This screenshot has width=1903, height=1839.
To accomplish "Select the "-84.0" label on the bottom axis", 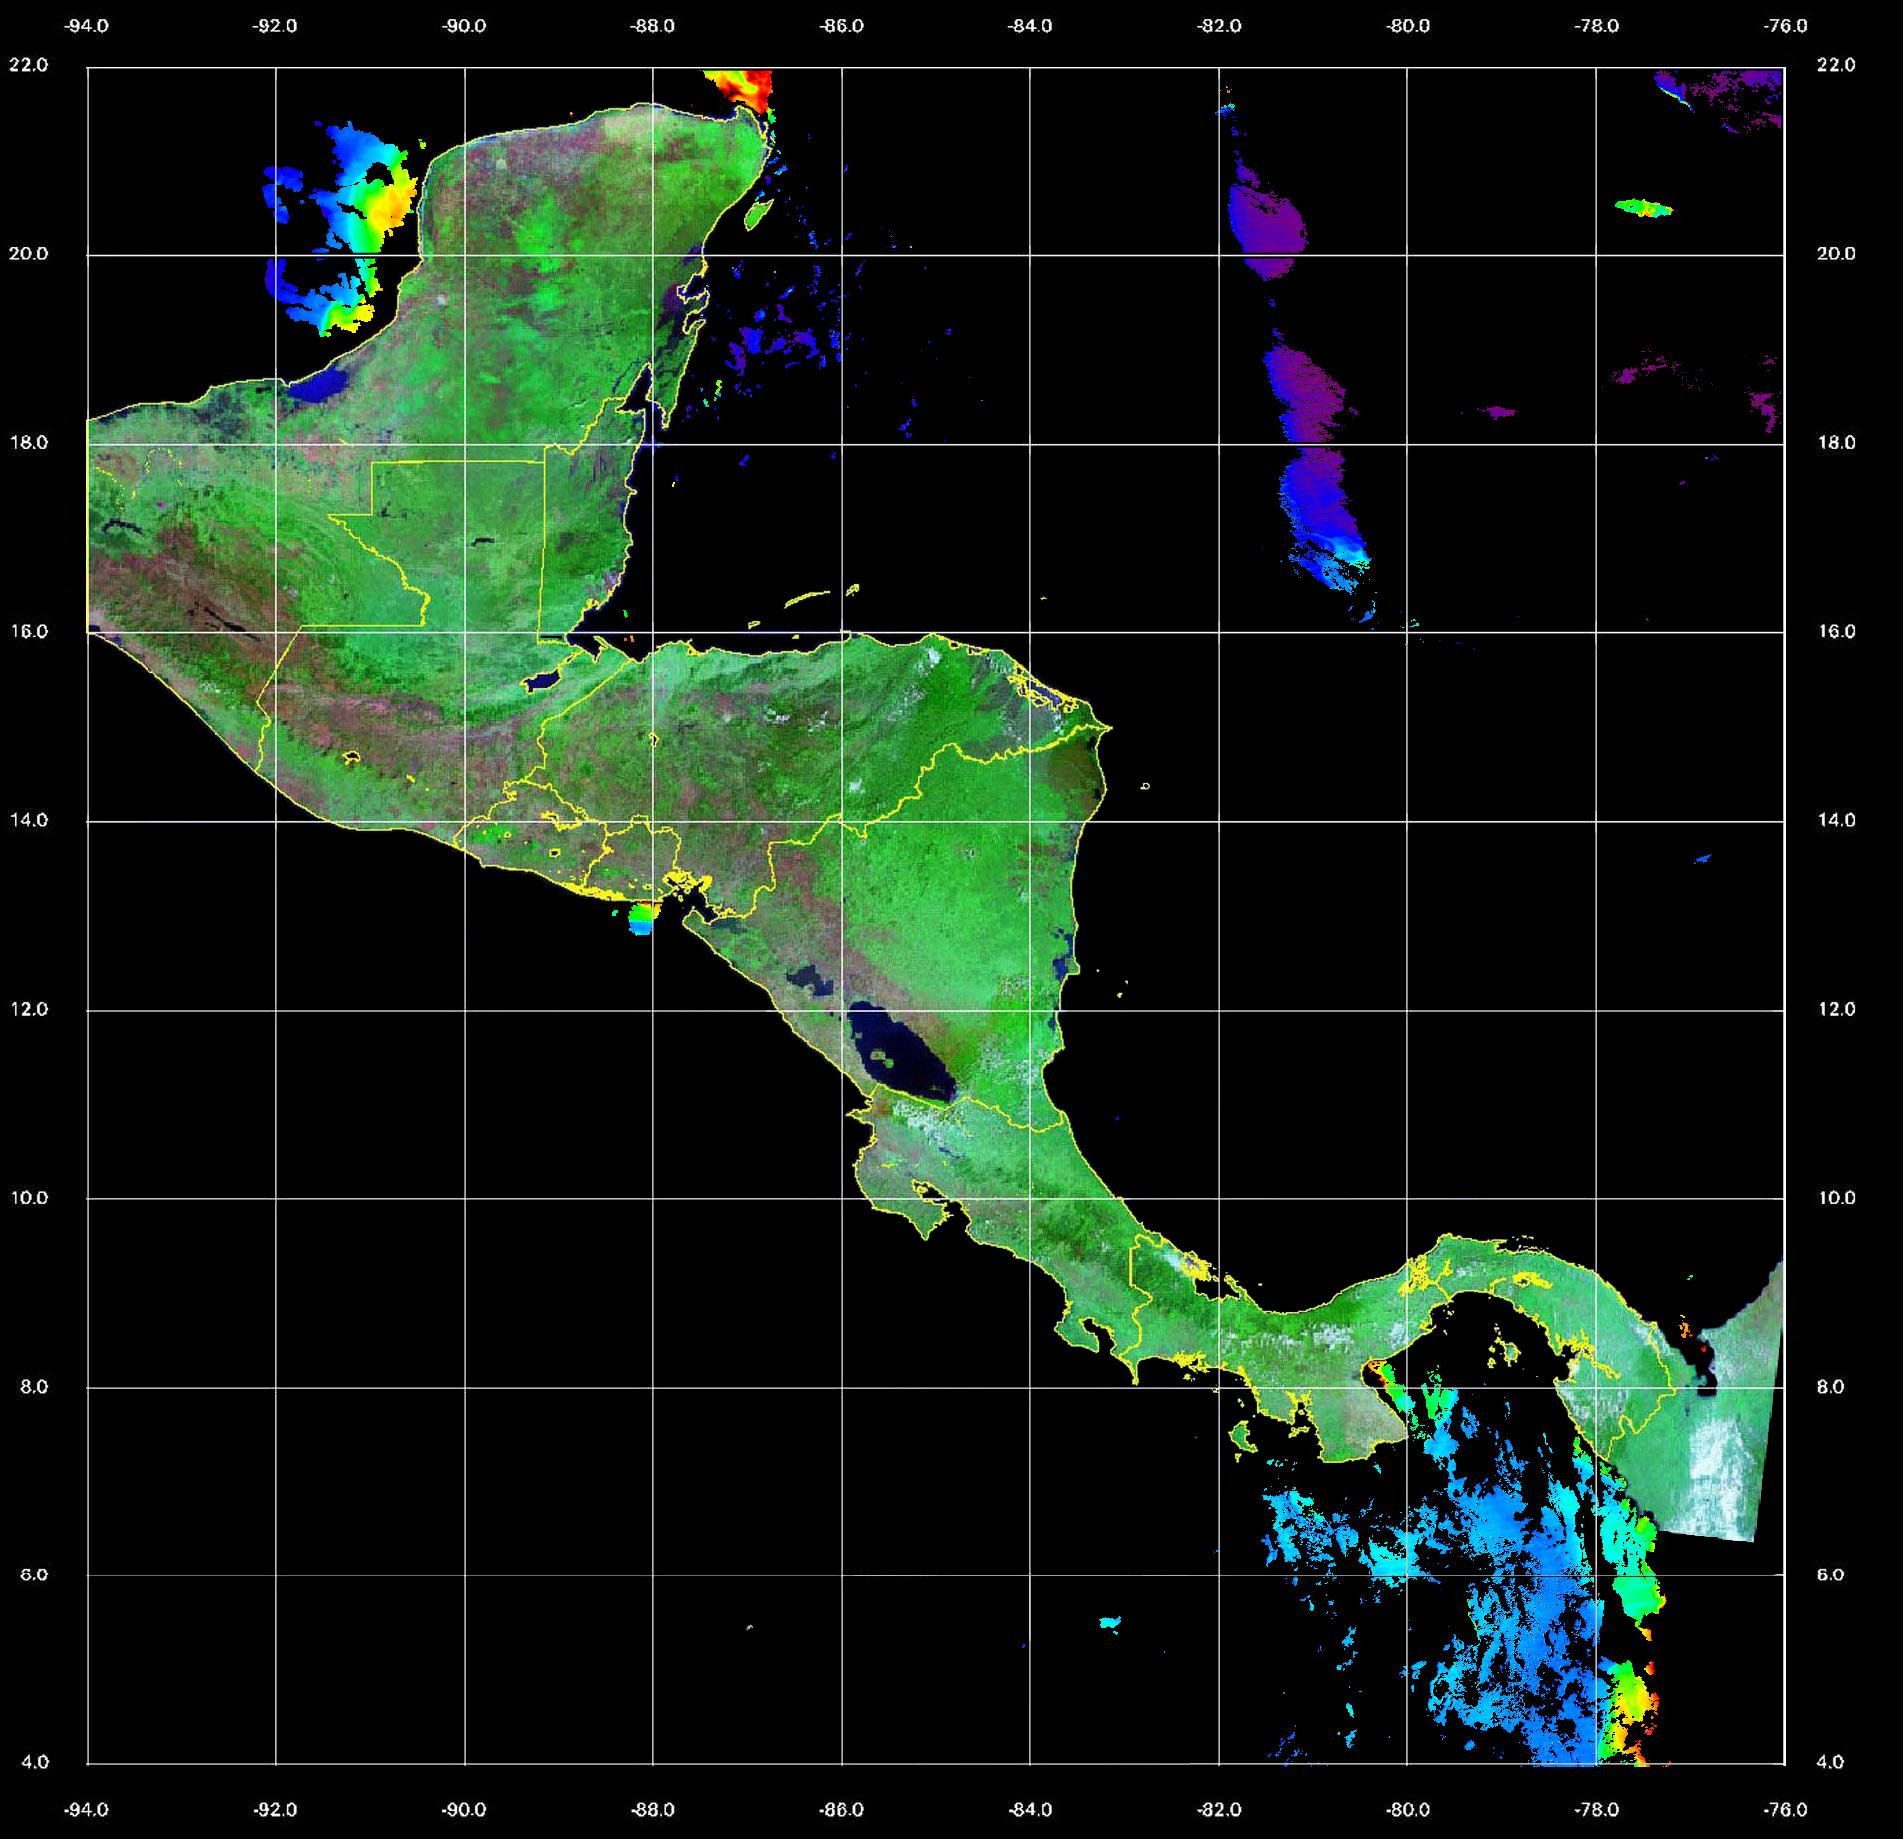I will [1030, 1811].
